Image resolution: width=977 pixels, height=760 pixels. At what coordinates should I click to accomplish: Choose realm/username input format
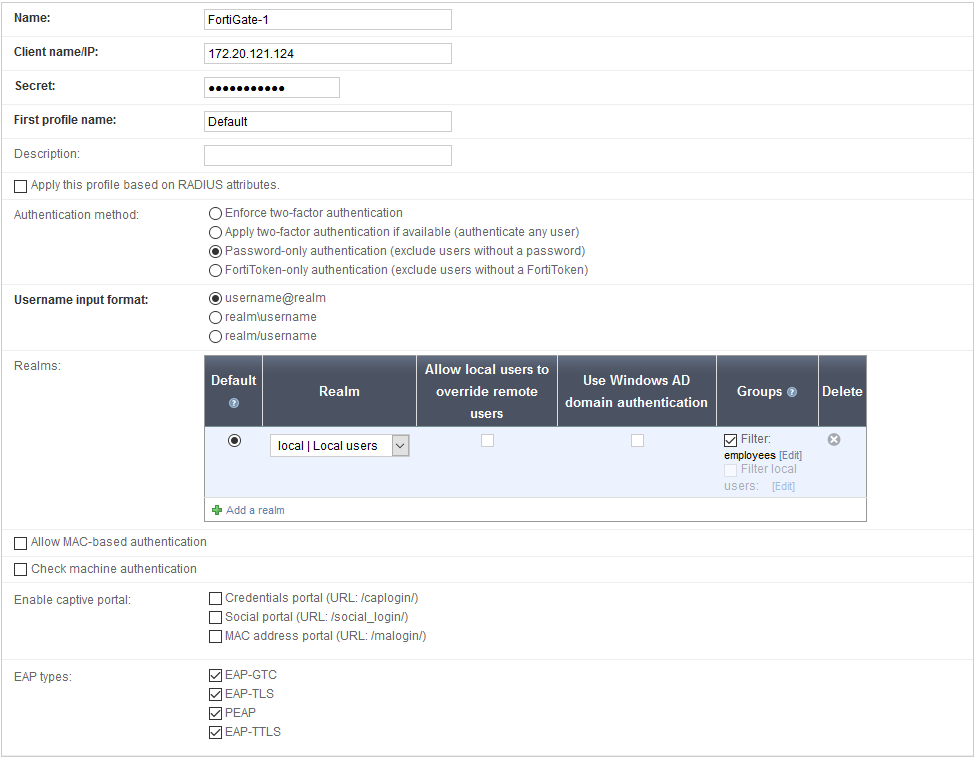pyautogui.click(x=216, y=336)
